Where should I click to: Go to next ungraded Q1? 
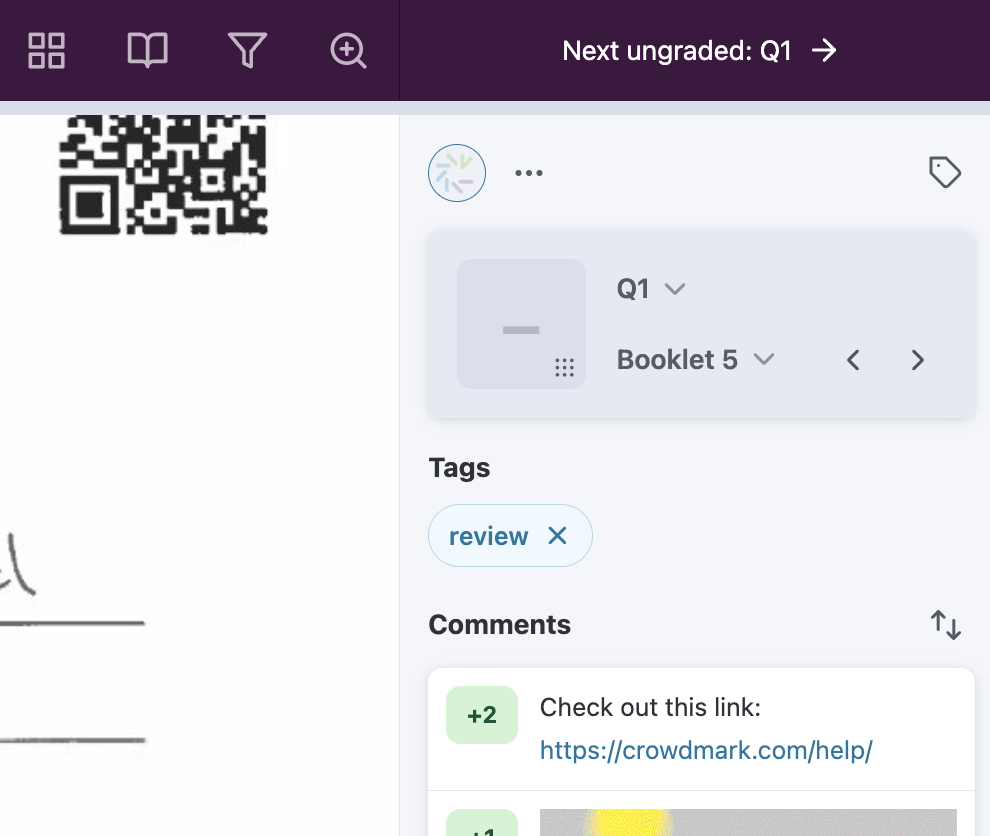click(699, 51)
